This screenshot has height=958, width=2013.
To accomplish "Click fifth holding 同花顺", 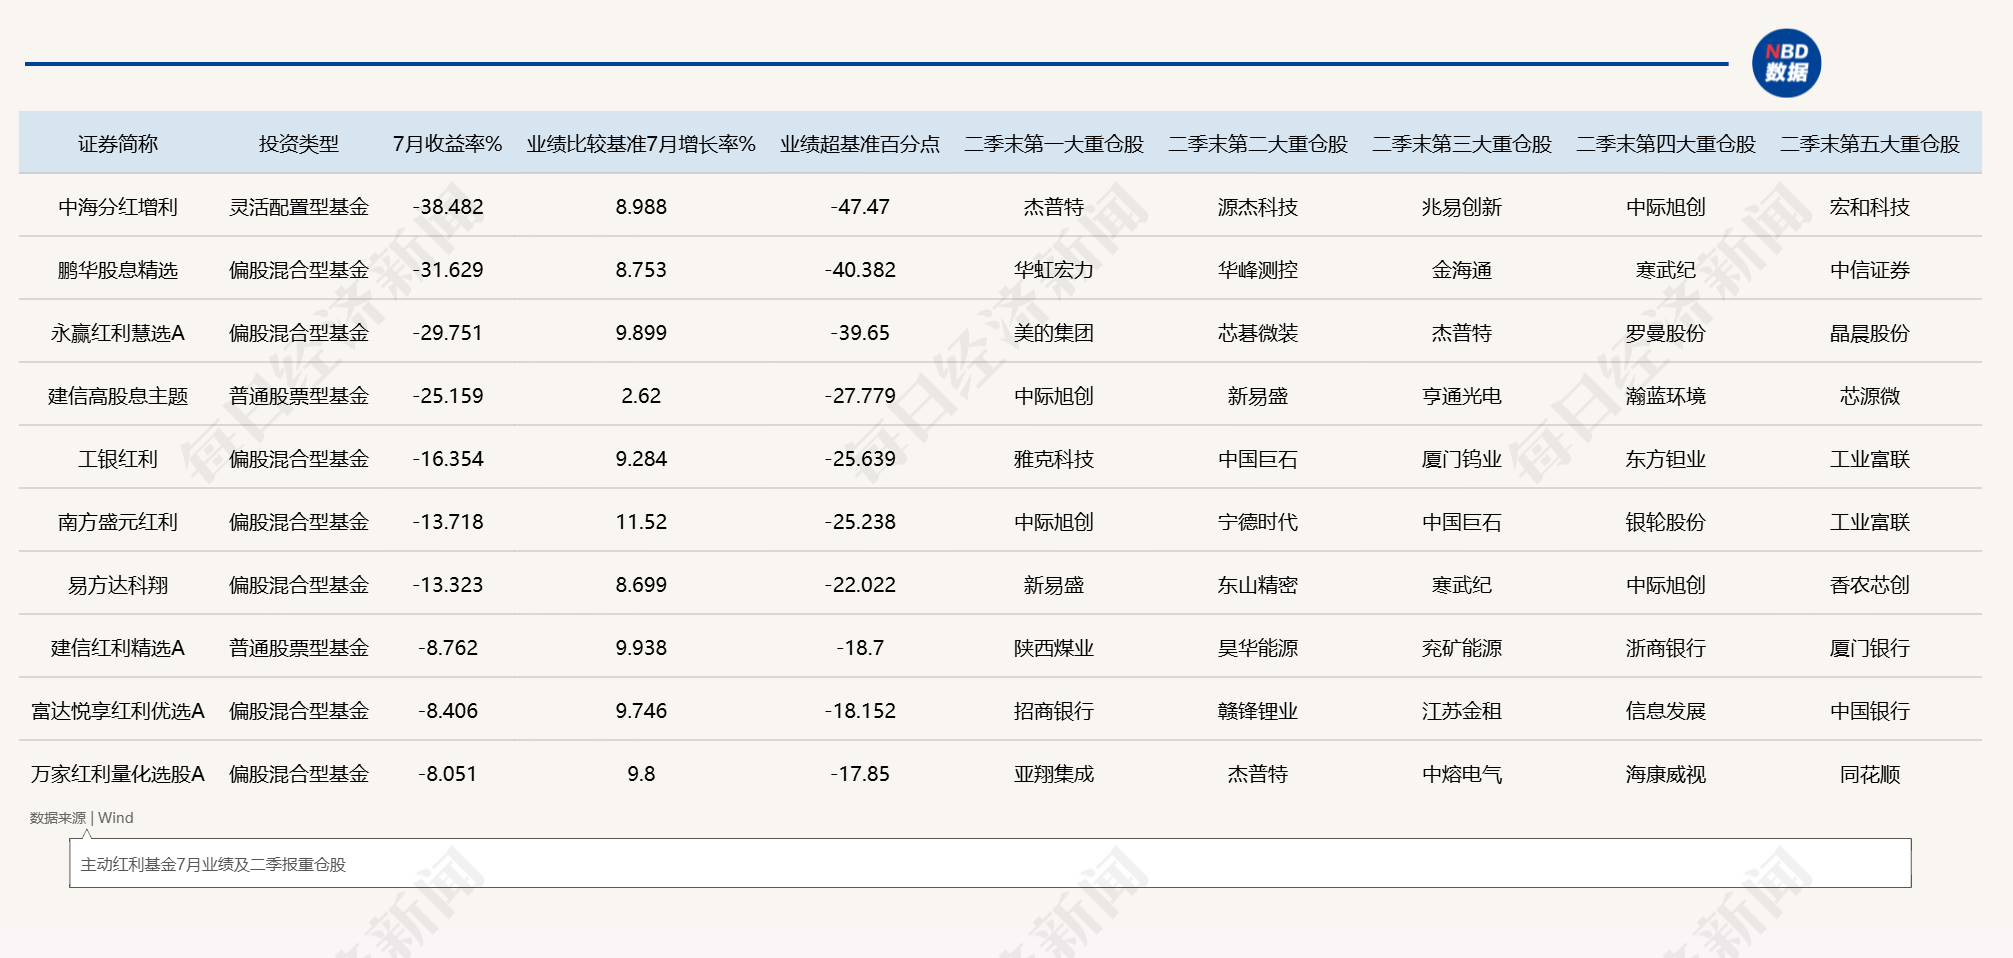I will (x=1870, y=774).
